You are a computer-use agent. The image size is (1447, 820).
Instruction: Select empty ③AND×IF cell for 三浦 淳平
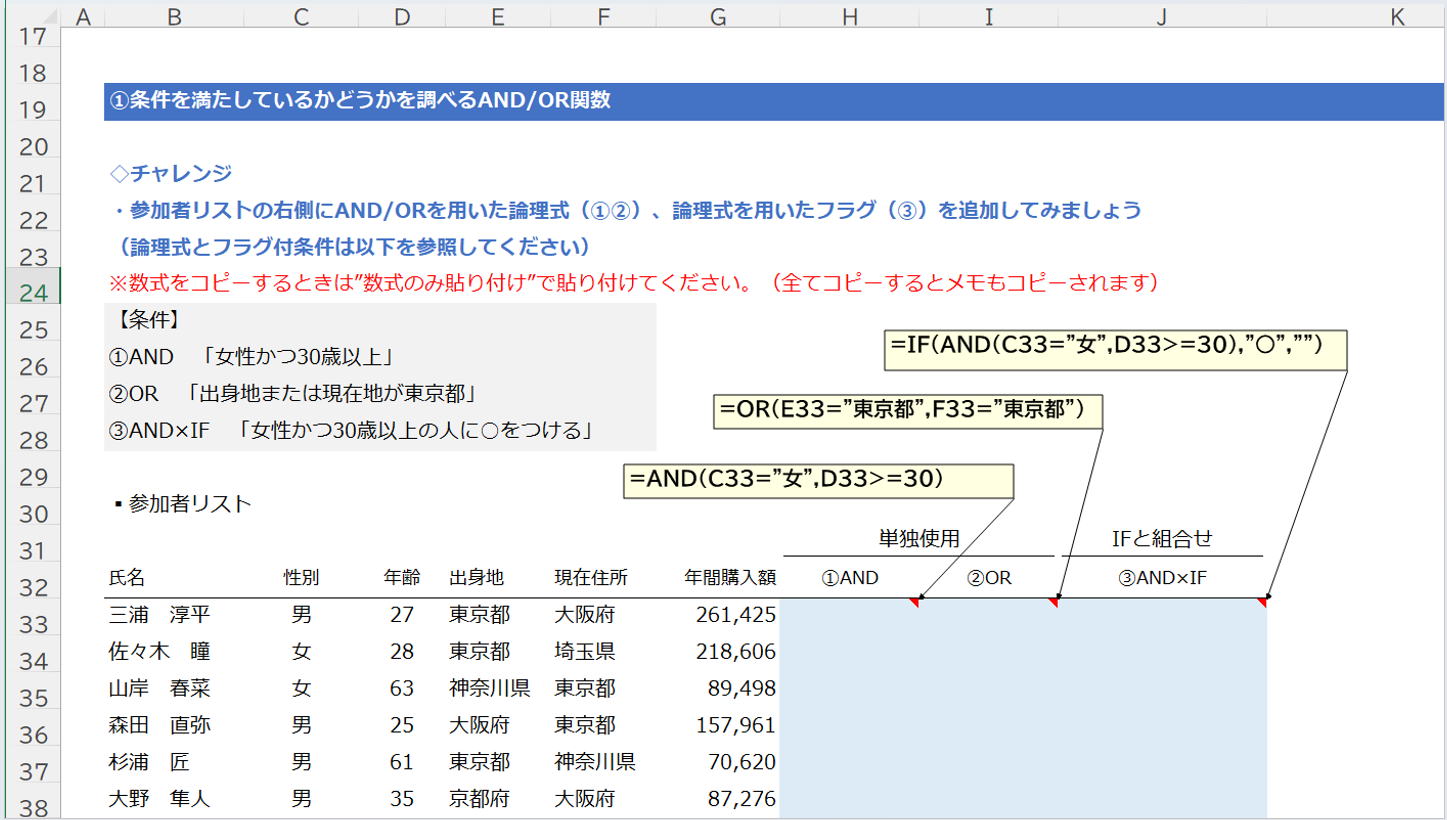[x=1162, y=616]
